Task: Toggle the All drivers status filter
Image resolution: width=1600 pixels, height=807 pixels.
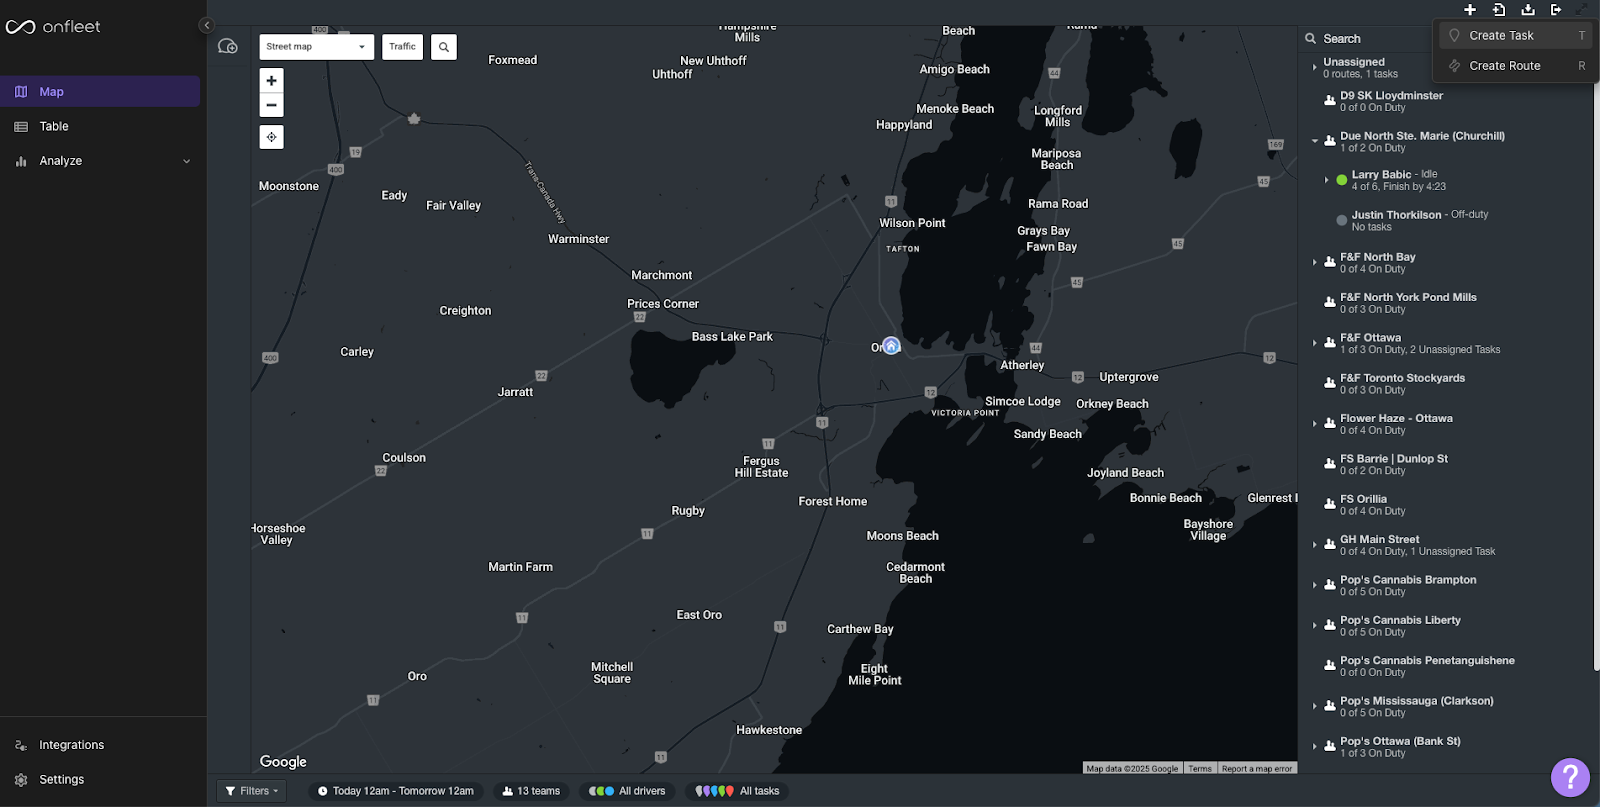Action: pyautogui.click(x=628, y=791)
